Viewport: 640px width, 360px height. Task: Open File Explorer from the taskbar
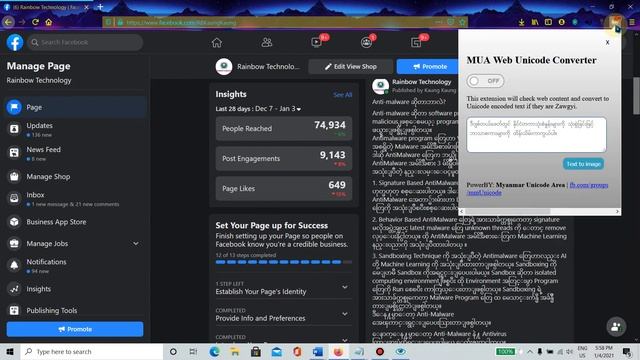(235, 351)
